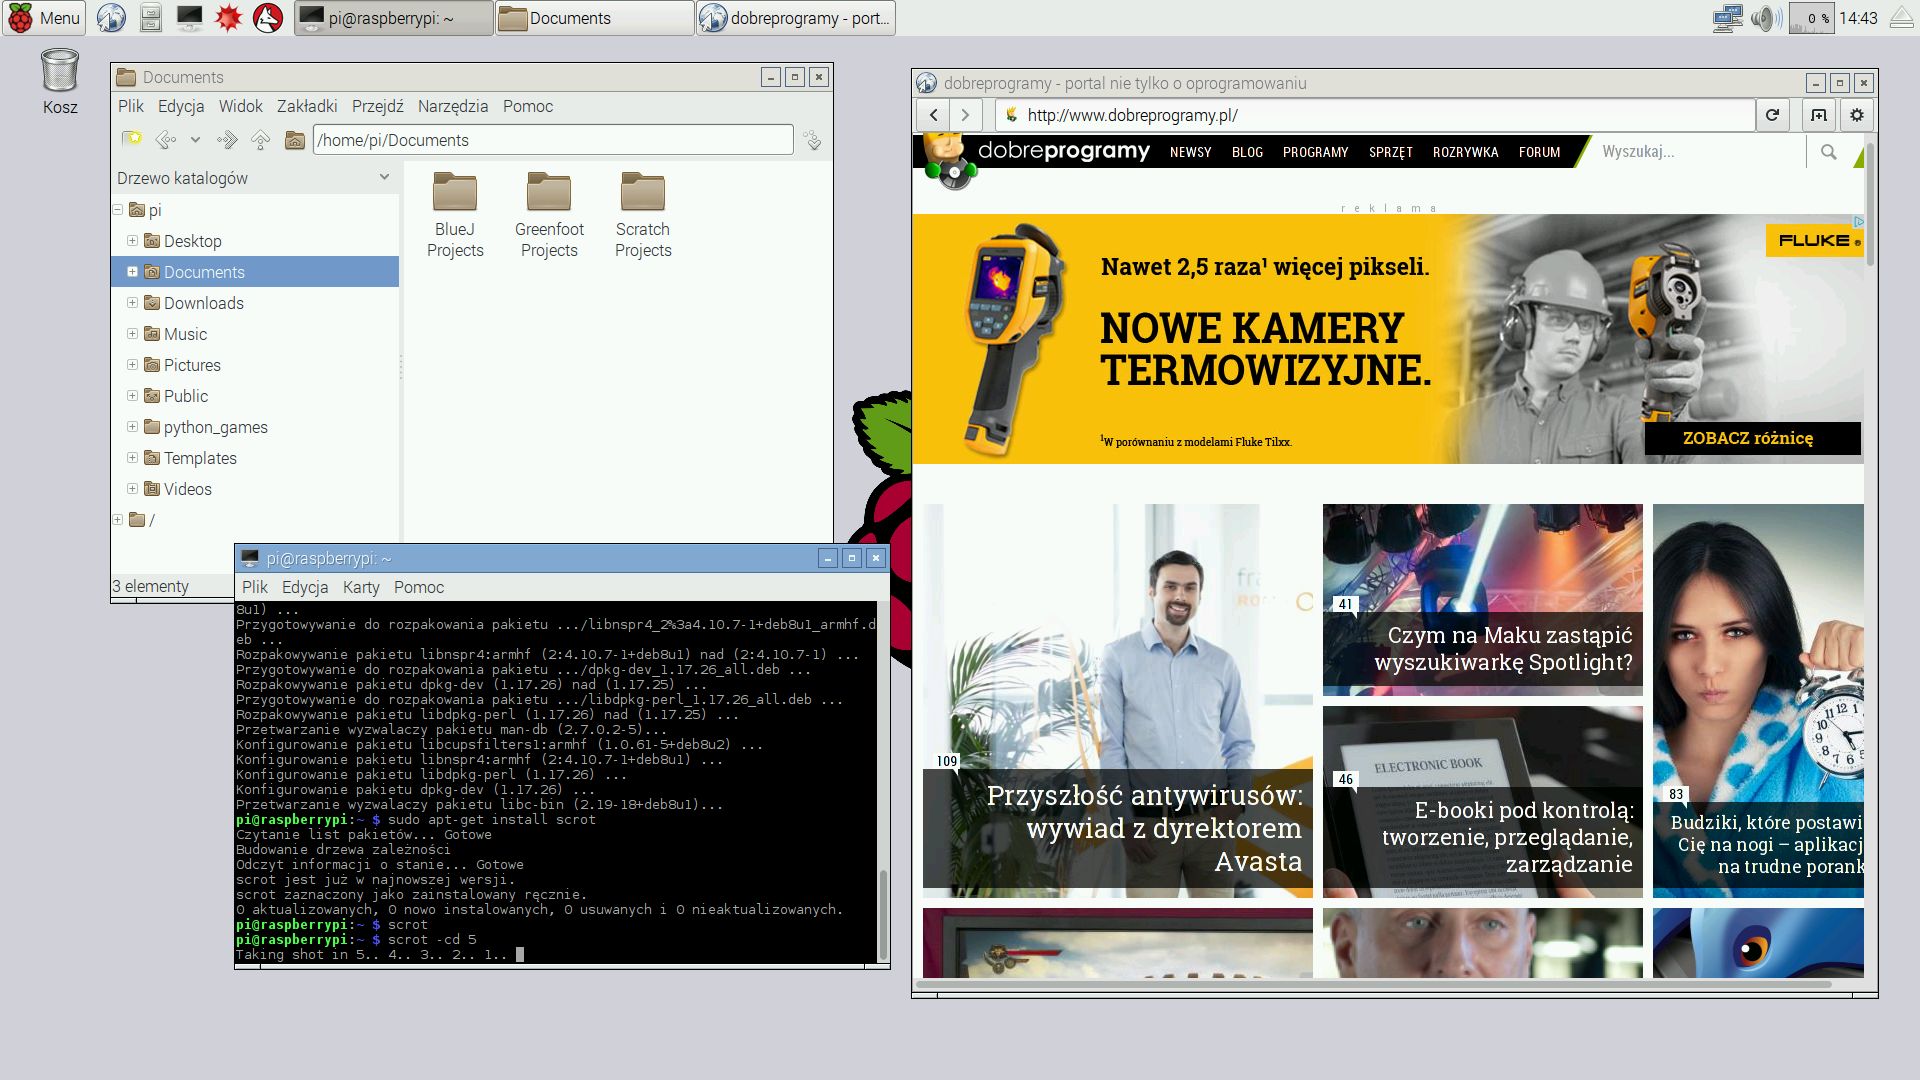This screenshot has height=1080, width=1920.
Task: Expand the root '/' tree node
Action: tap(118, 520)
